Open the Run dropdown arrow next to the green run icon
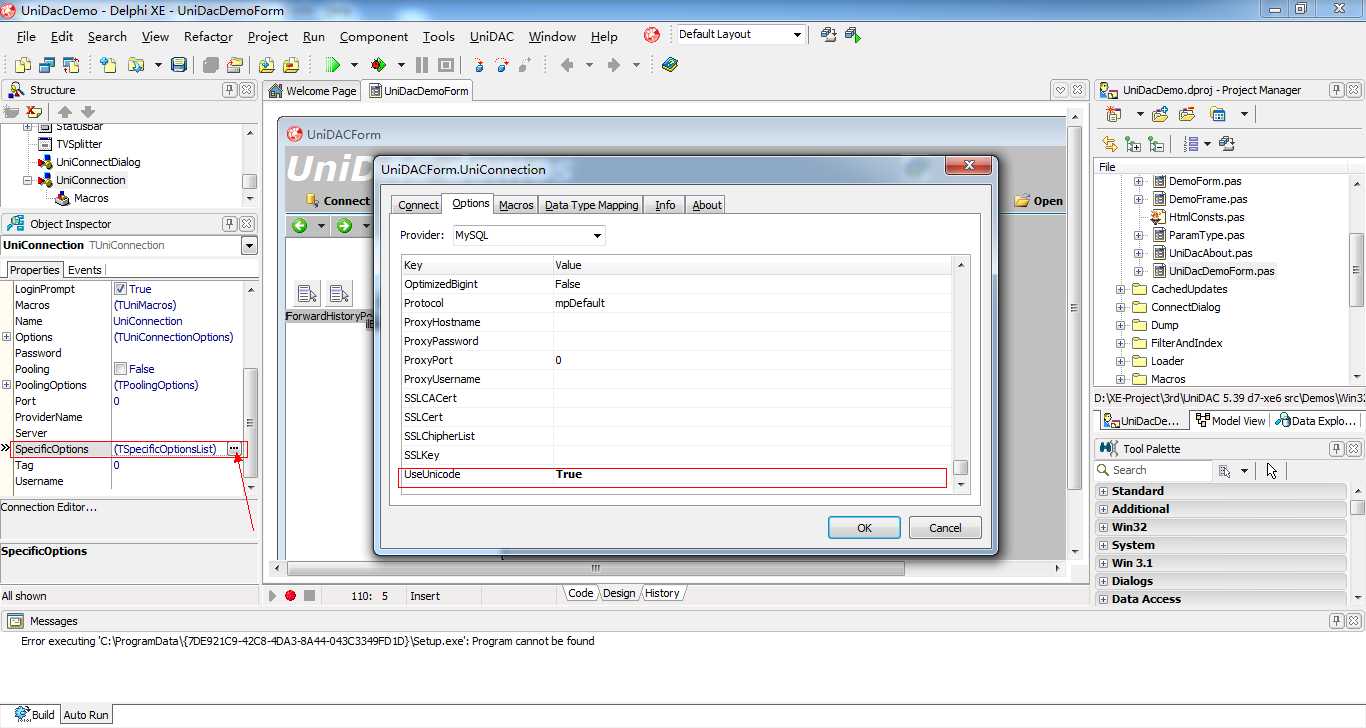Screen dimensions: 1366x728 pyautogui.click(x=354, y=65)
